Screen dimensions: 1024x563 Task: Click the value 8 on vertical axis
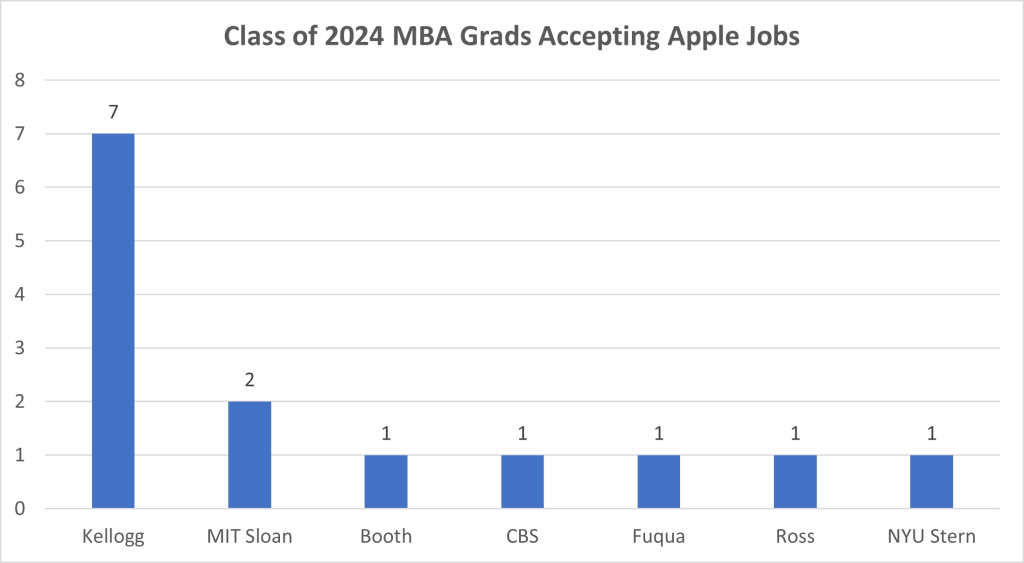click(x=21, y=80)
